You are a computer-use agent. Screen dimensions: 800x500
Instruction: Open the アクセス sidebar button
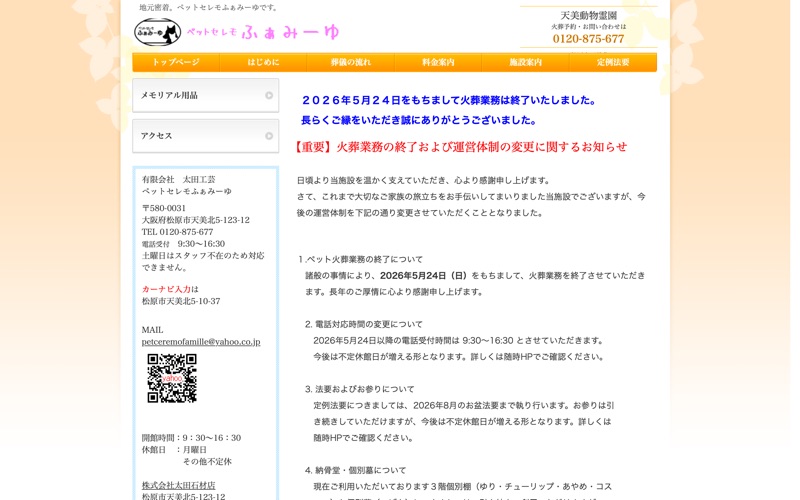206,136
